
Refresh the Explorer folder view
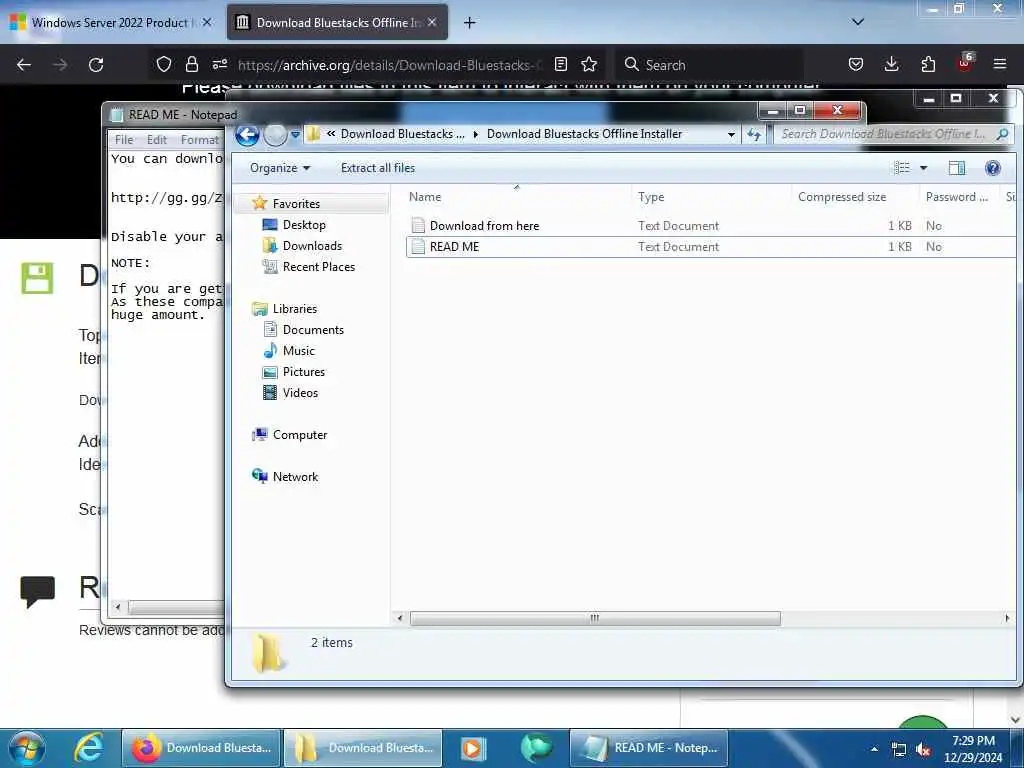[x=754, y=135]
